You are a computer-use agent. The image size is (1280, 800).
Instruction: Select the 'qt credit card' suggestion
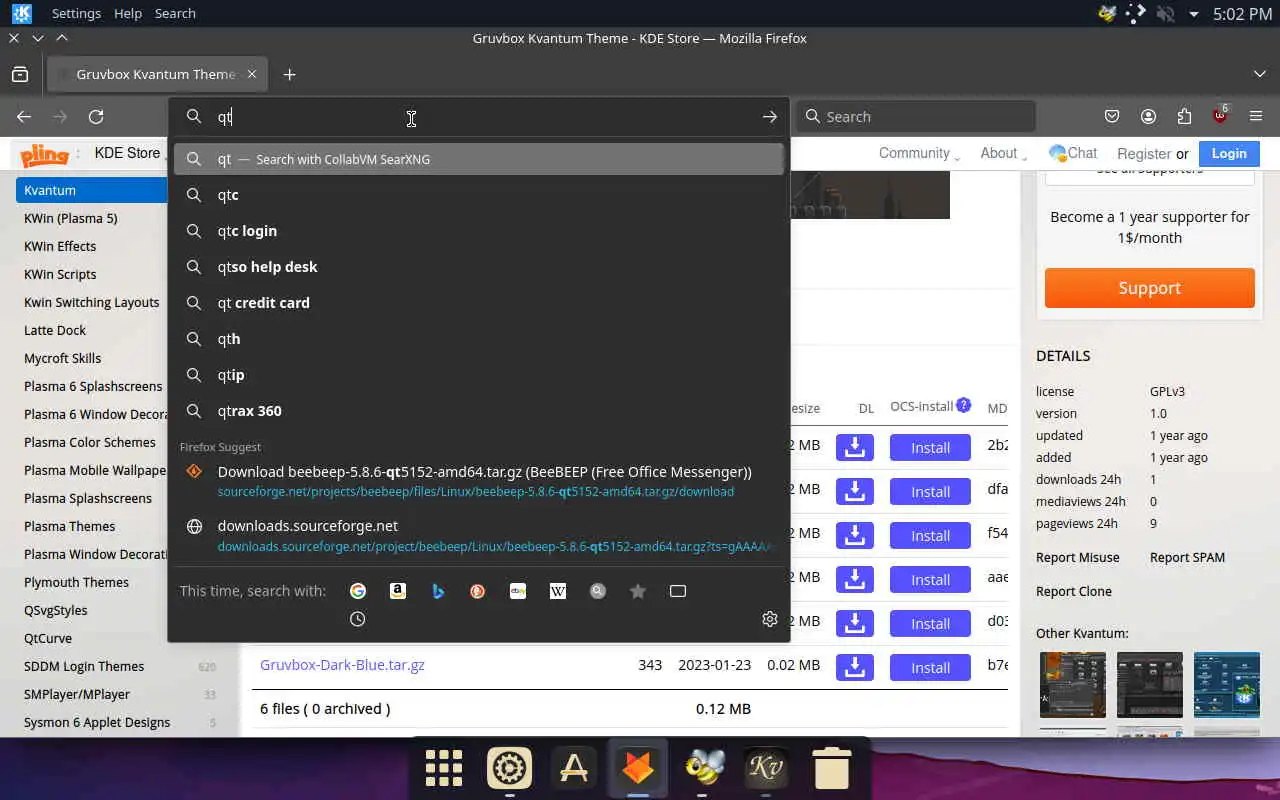point(479,303)
